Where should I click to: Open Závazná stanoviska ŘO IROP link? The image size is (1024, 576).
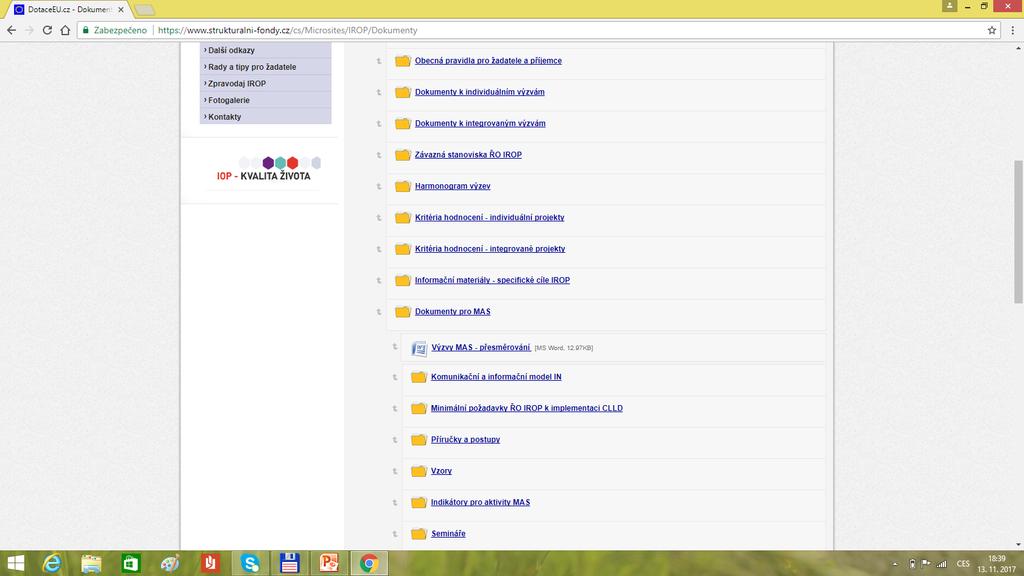coord(468,155)
